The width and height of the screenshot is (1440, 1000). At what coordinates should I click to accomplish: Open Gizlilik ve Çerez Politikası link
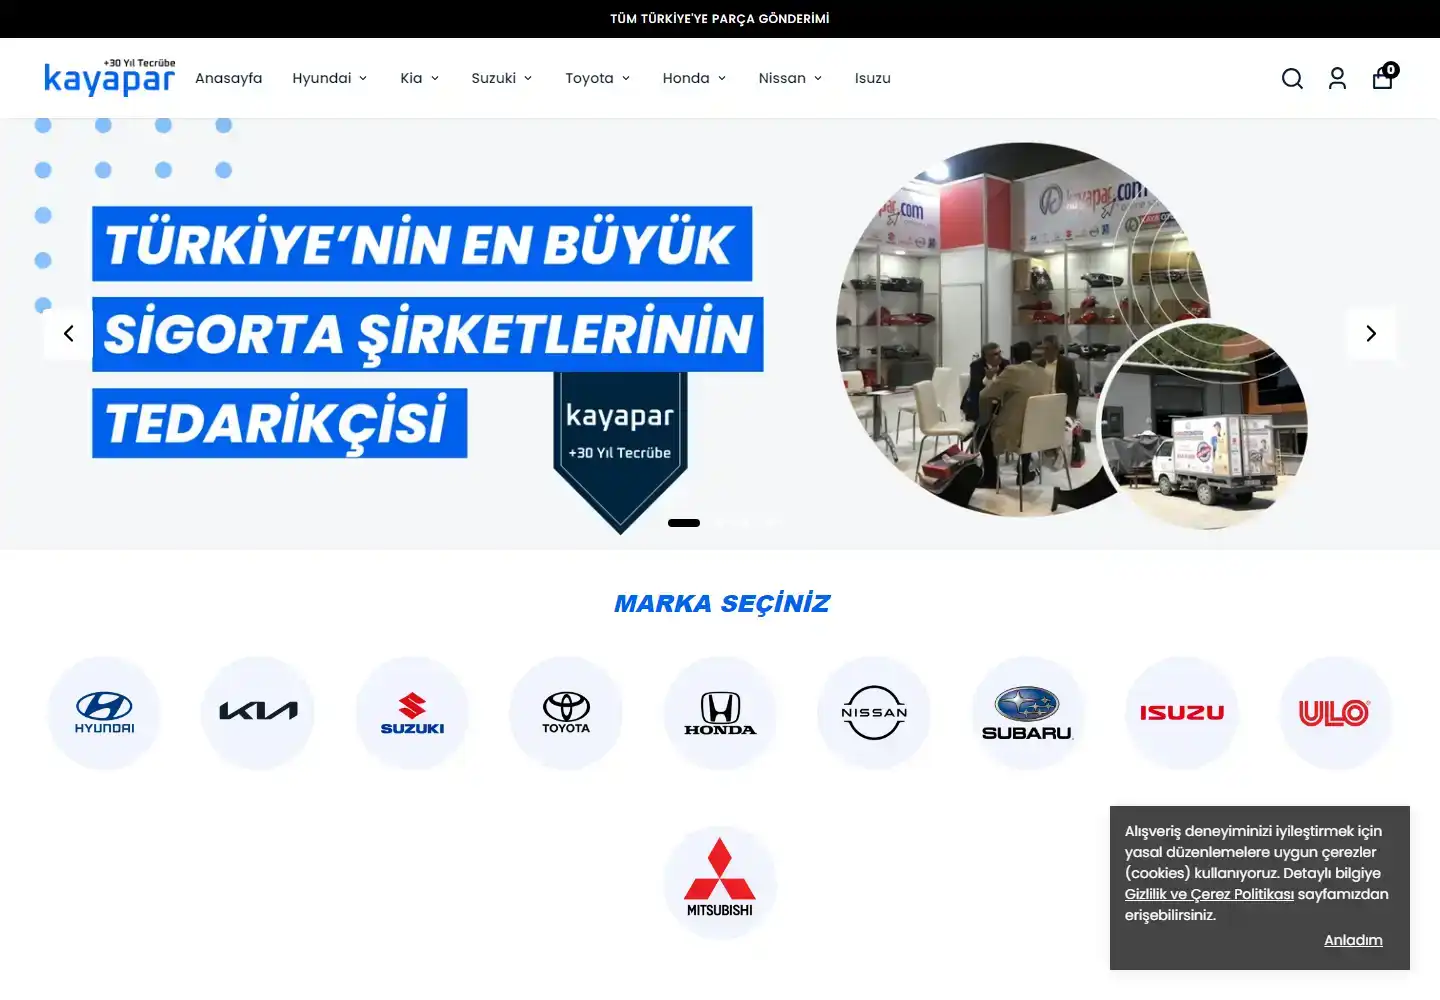[x=1209, y=894]
